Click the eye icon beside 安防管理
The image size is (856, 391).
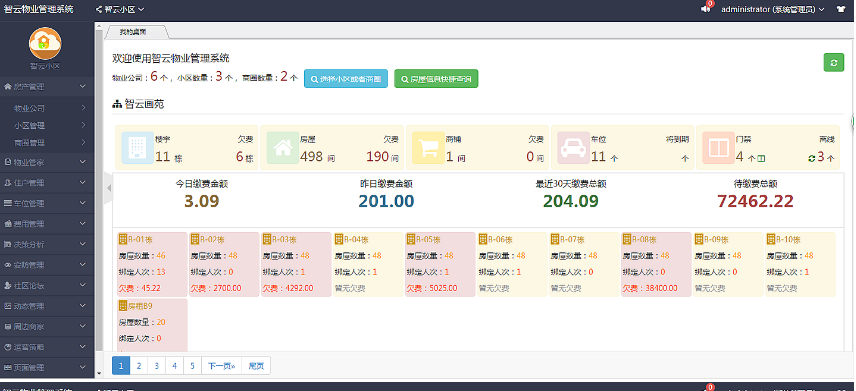click(x=8, y=265)
